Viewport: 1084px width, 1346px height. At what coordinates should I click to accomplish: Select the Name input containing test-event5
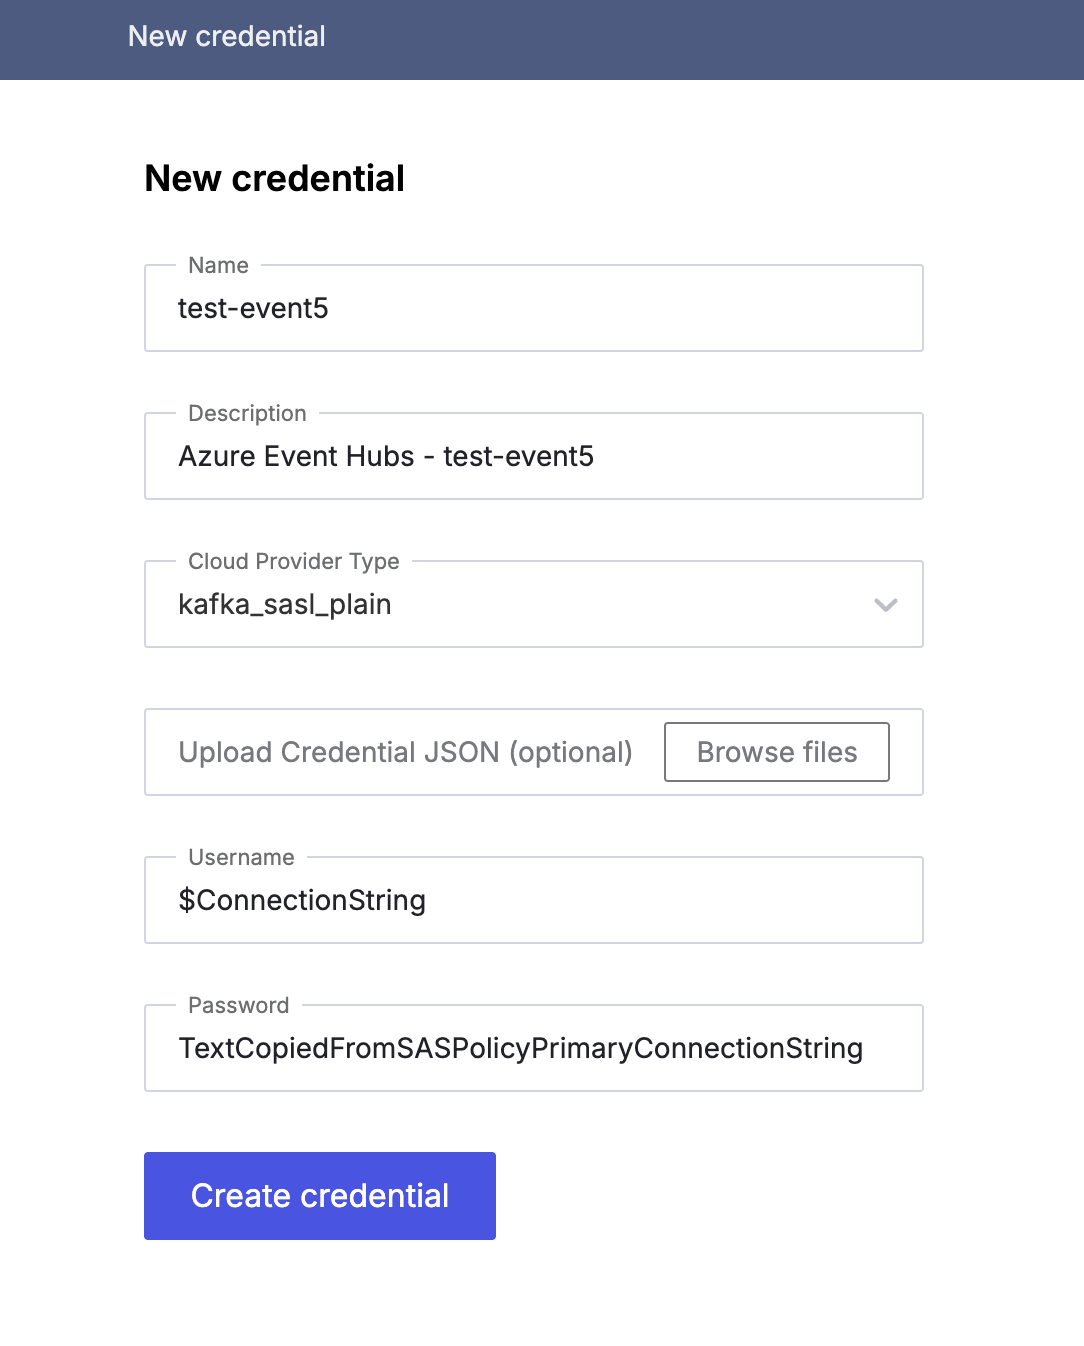[x=533, y=308]
